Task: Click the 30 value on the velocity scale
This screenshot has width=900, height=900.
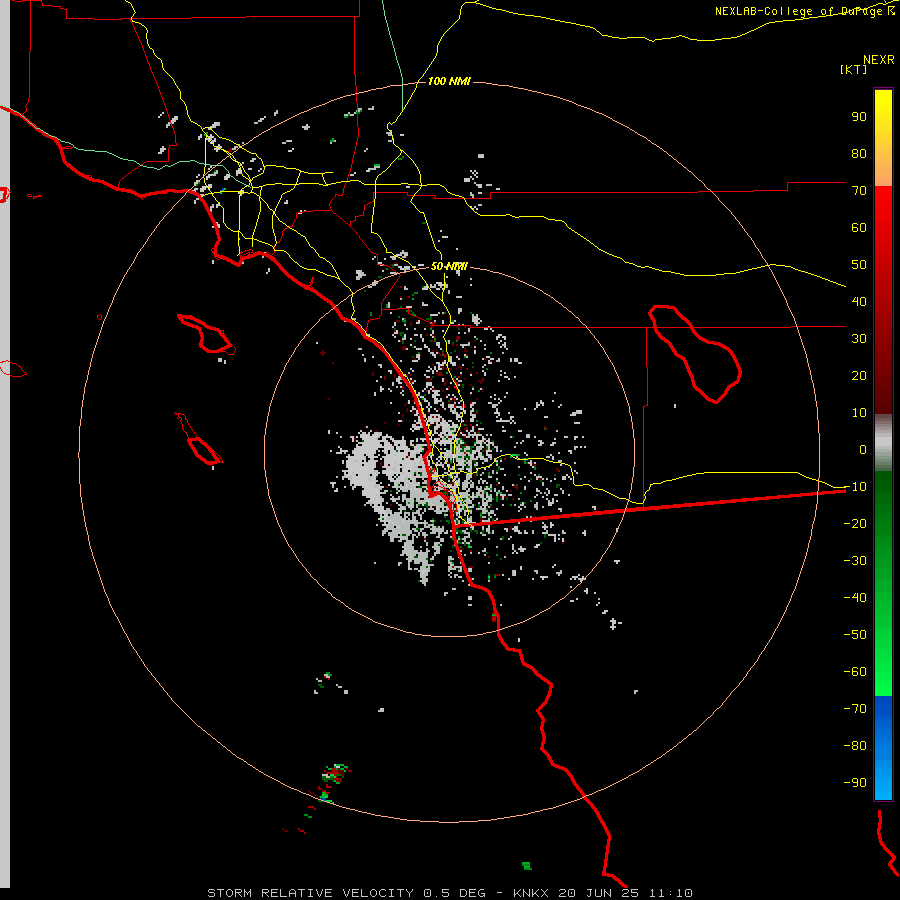Action: (859, 339)
